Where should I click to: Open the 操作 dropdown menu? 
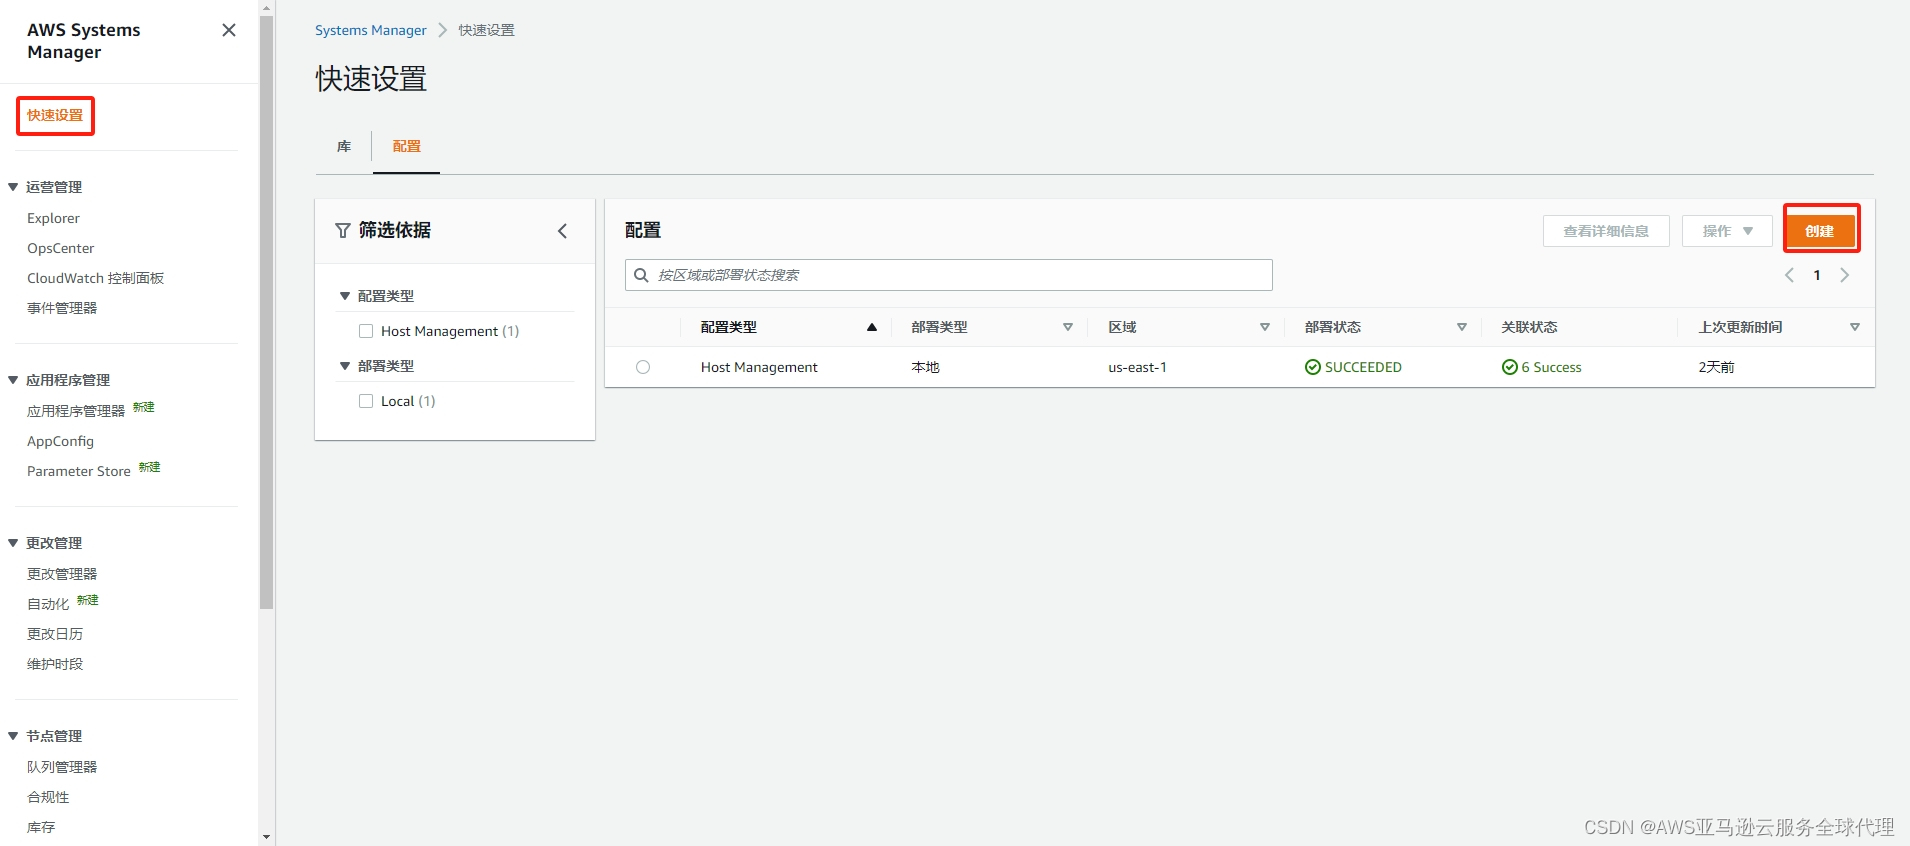(1727, 231)
